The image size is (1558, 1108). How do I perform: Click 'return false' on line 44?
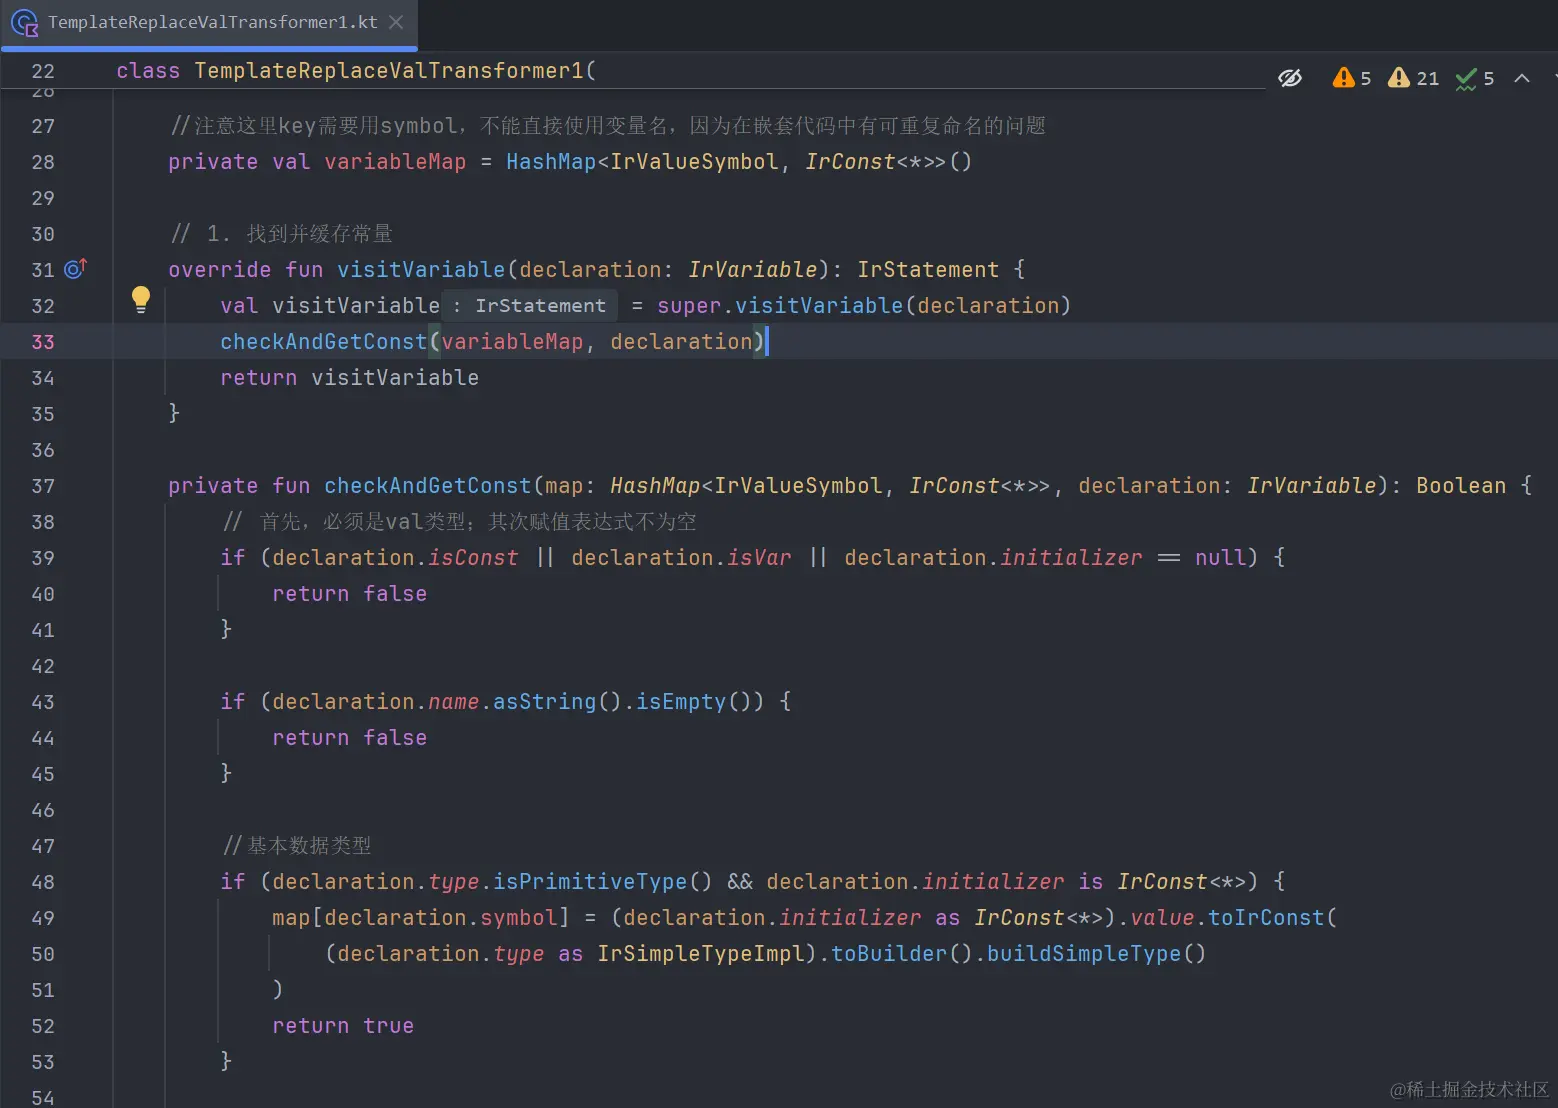point(350,738)
